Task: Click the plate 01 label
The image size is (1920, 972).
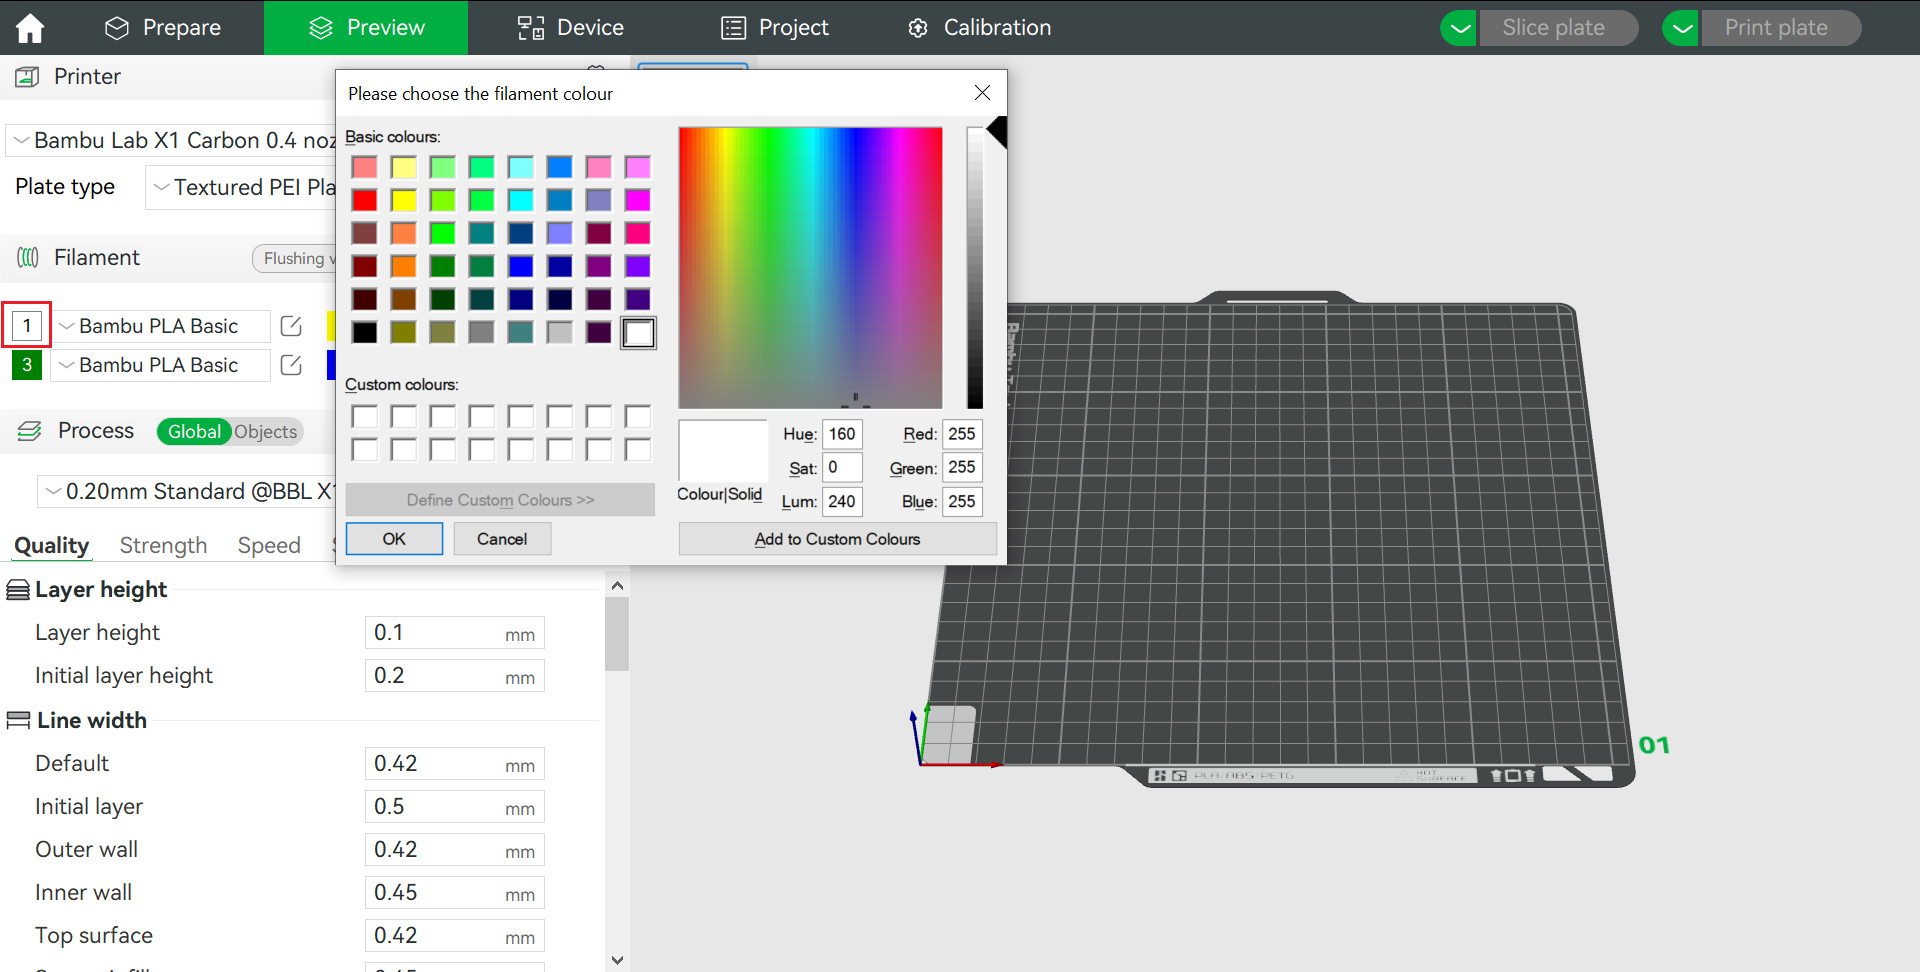Action: (1654, 745)
